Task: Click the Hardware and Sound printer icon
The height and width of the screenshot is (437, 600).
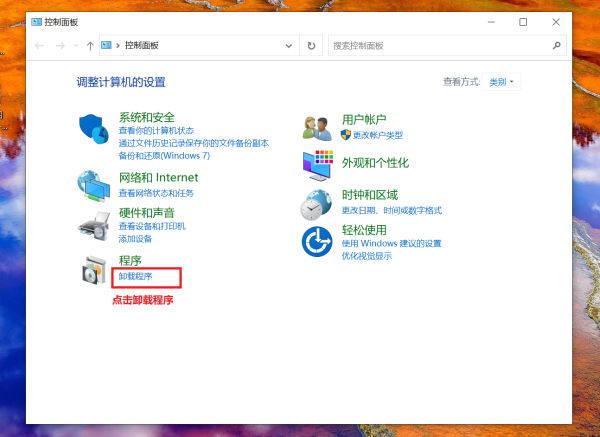Action: [94, 226]
